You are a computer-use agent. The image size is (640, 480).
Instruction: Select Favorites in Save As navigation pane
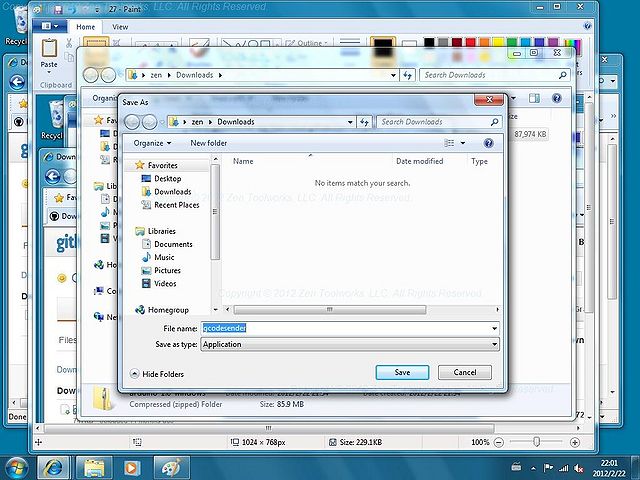[x=162, y=165]
